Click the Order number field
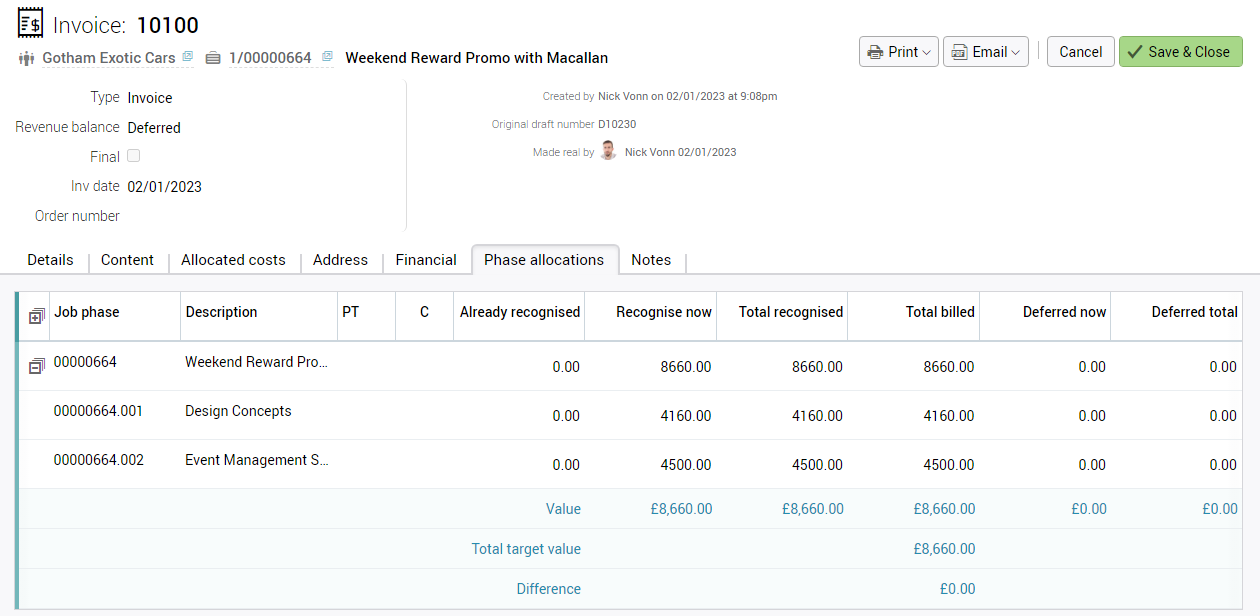Viewport: 1260px width, 616px height. click(260, 216)
